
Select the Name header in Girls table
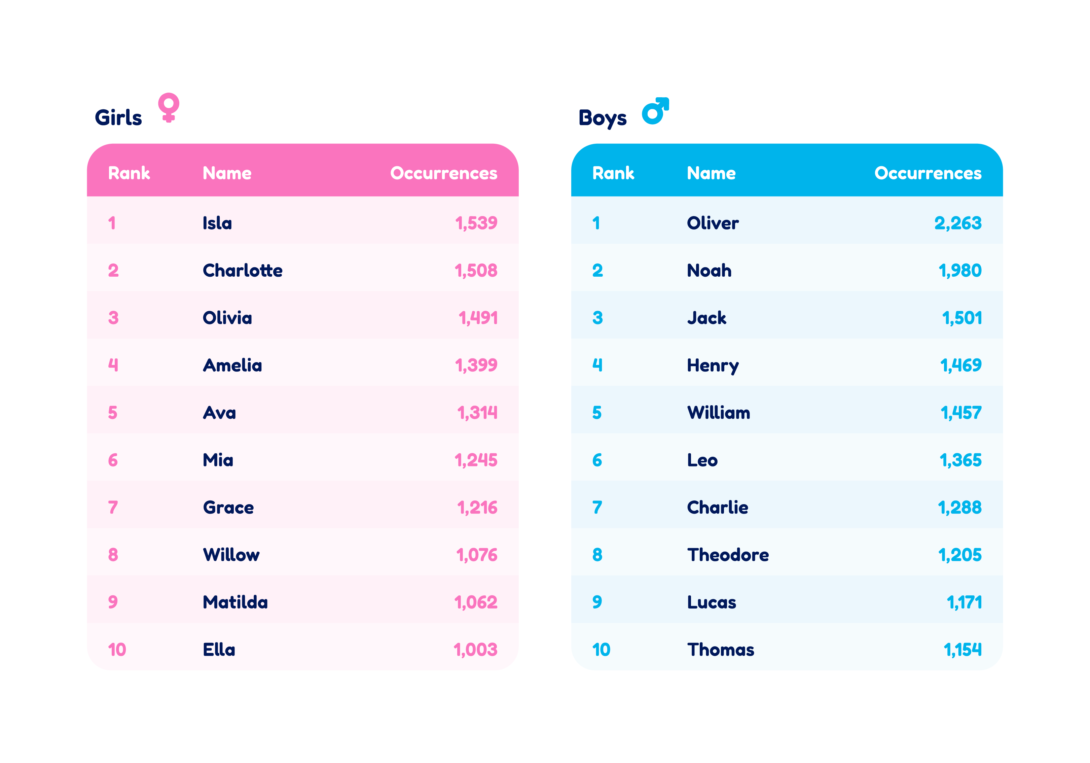point(227,173)
